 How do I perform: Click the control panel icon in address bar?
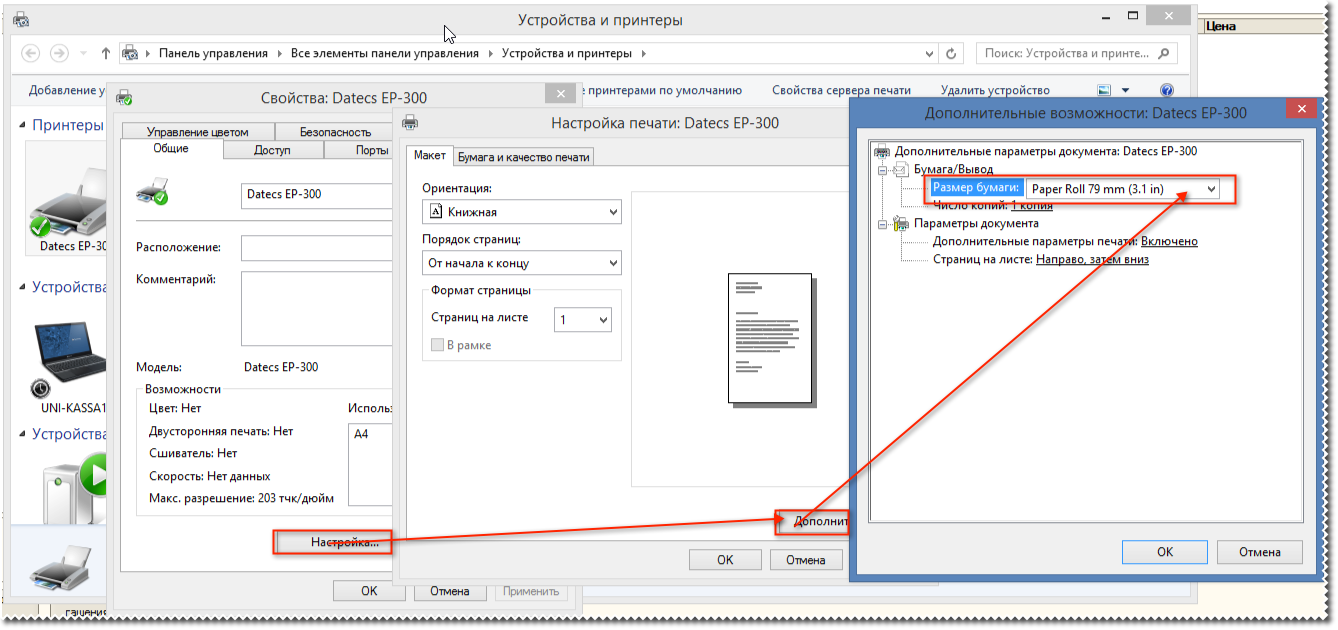(129, 54)
